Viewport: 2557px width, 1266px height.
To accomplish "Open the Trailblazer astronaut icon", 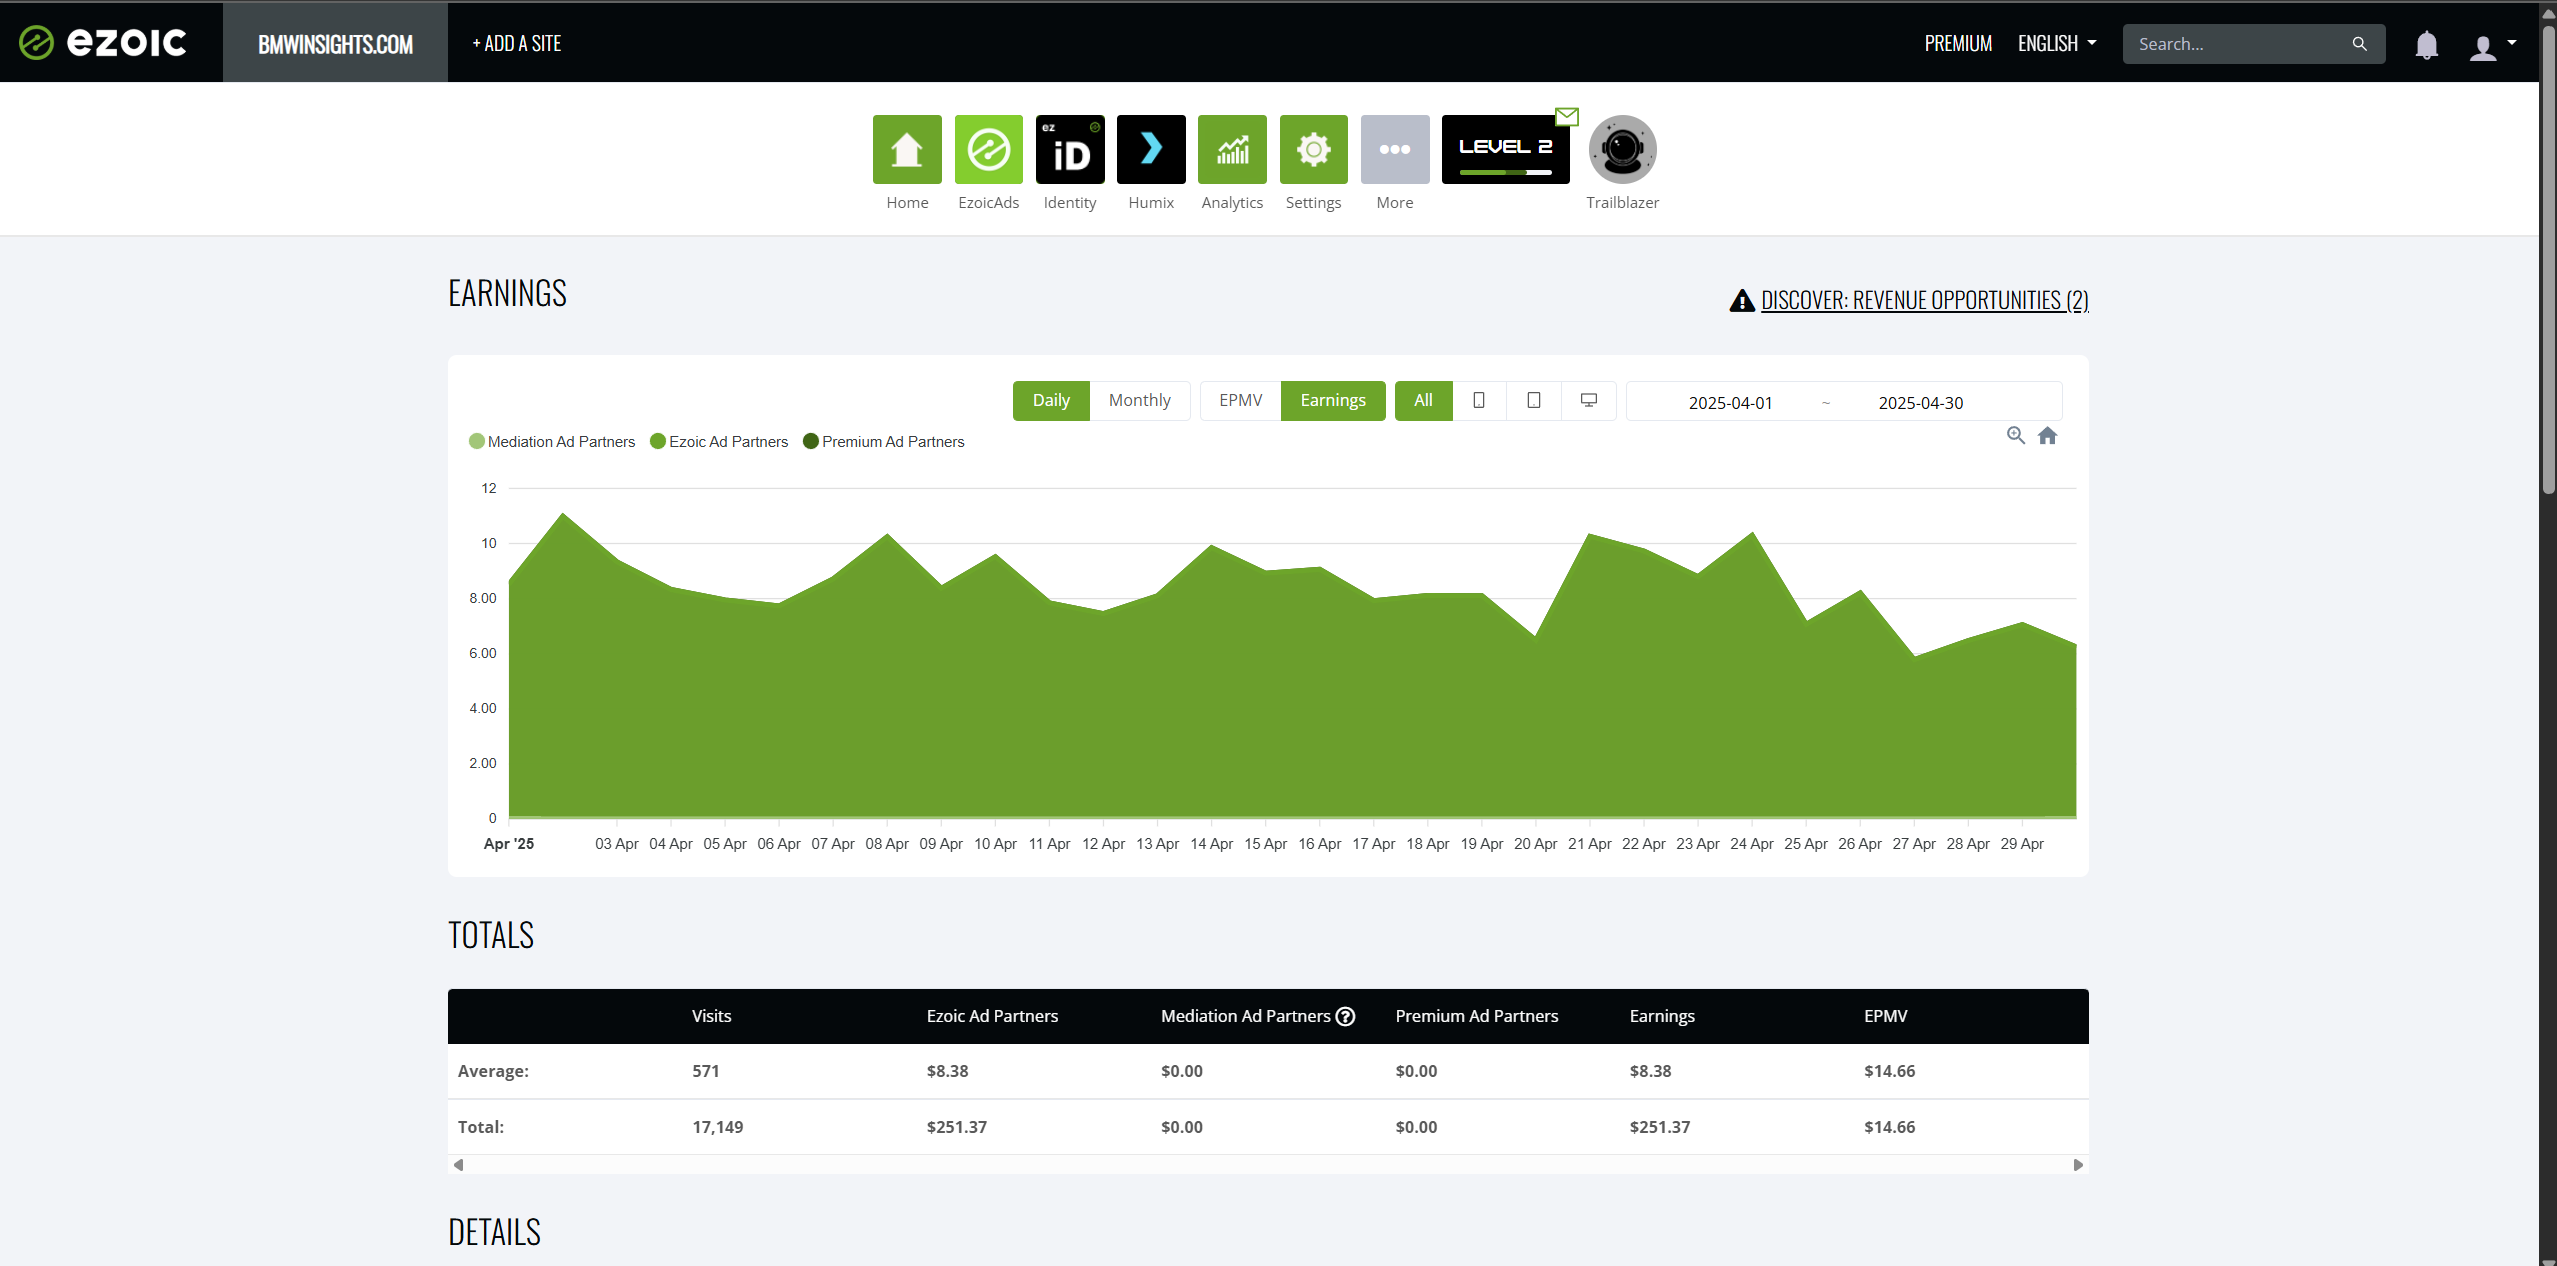I will 1622,150.
